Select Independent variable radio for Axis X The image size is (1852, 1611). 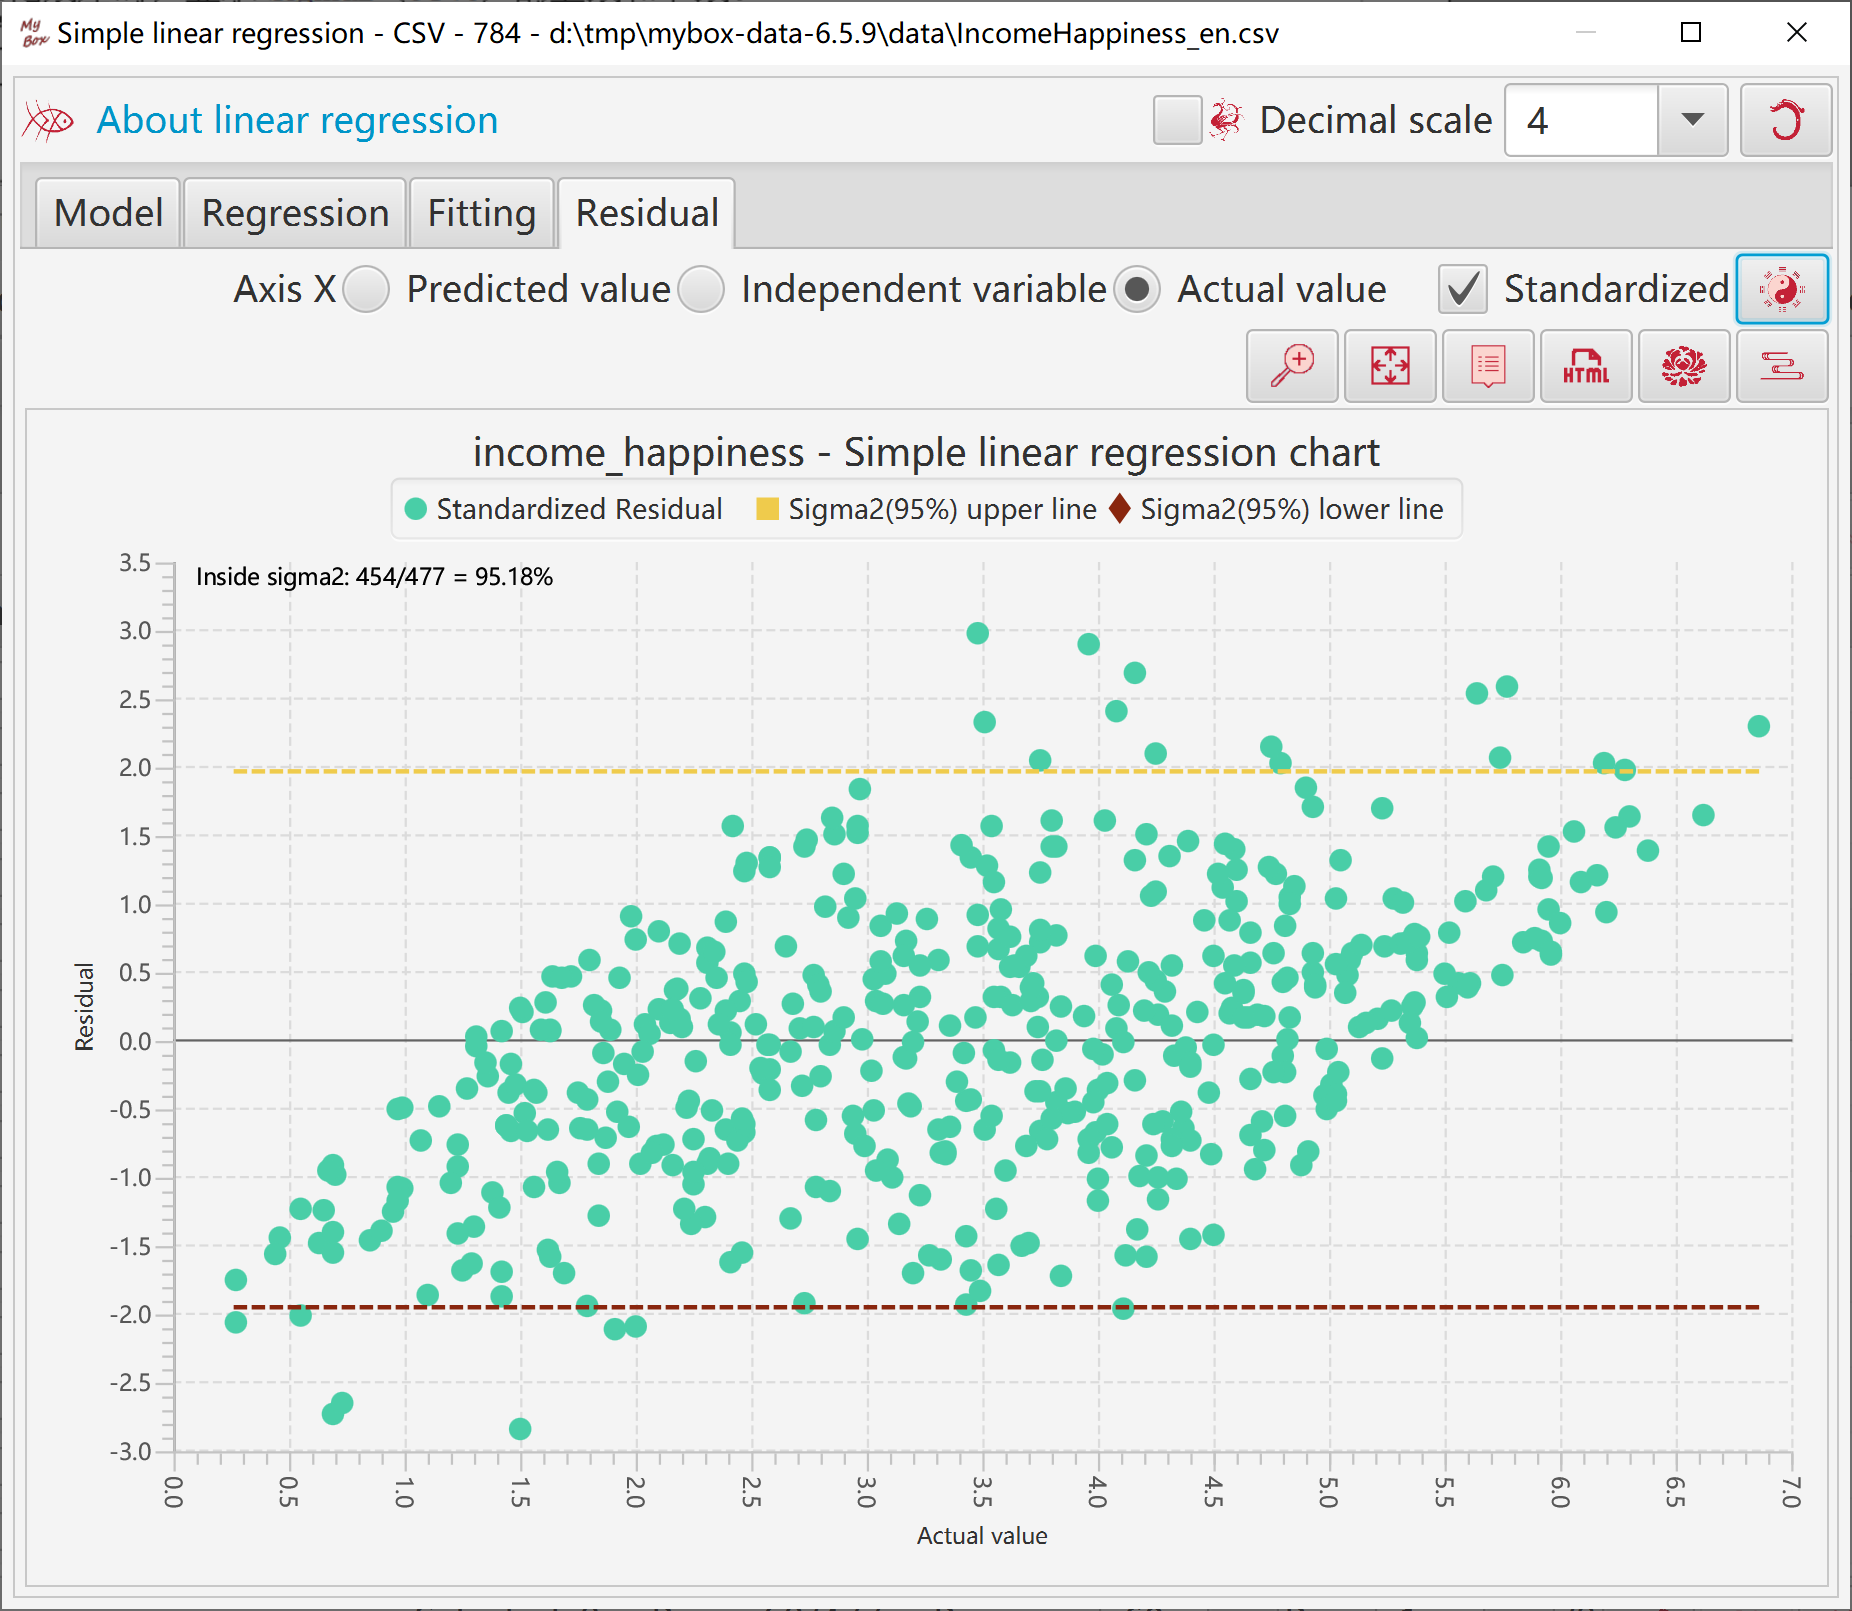pos(701,289)
